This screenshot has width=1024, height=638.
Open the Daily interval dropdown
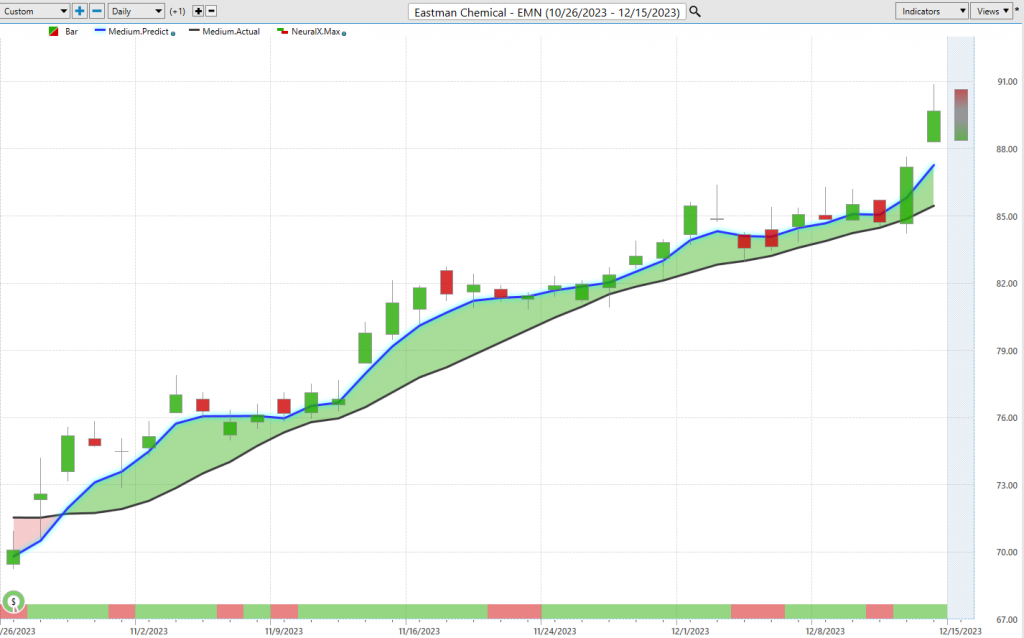point(136,11)
